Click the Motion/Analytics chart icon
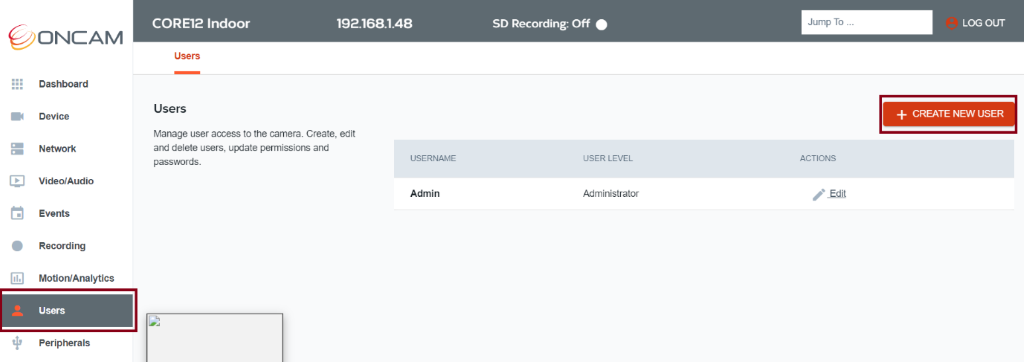This screenshot has height=362, width=1024. pyautogui.click(x=18, y=278)
